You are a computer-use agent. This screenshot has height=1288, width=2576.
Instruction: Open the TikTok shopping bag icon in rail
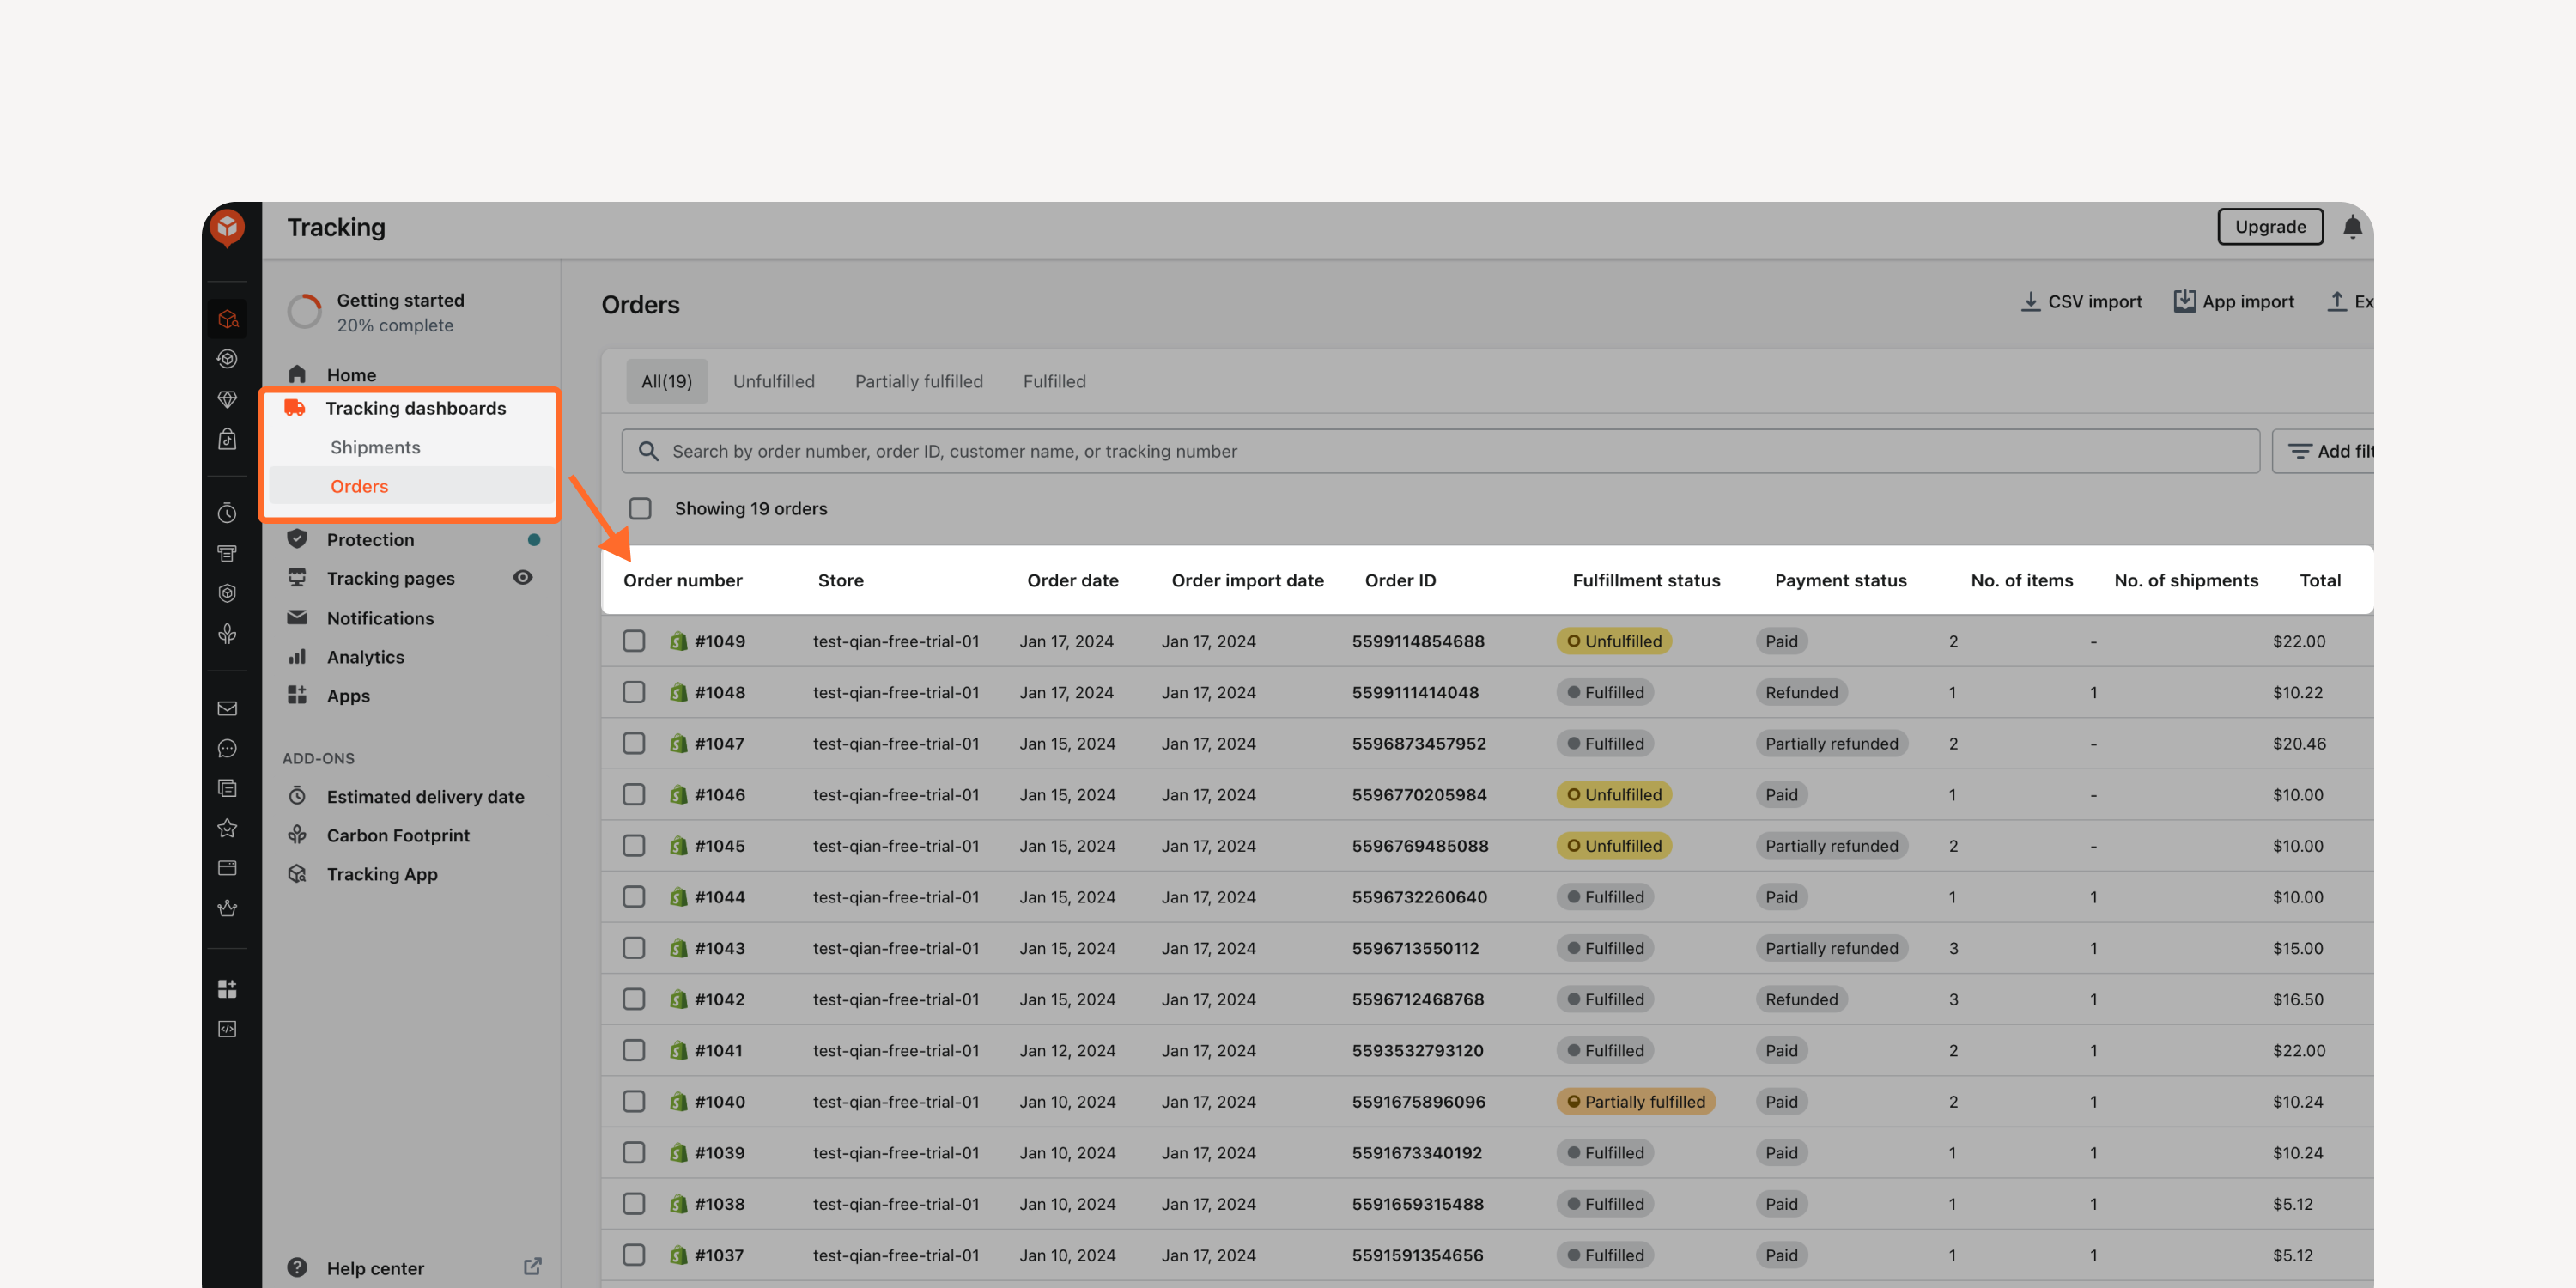click(228, 439)
